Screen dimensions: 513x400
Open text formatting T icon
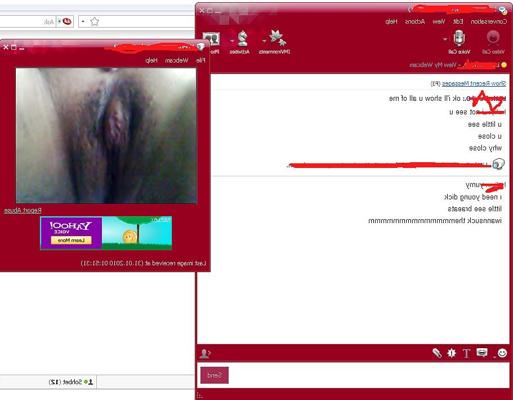click(466, 353)
